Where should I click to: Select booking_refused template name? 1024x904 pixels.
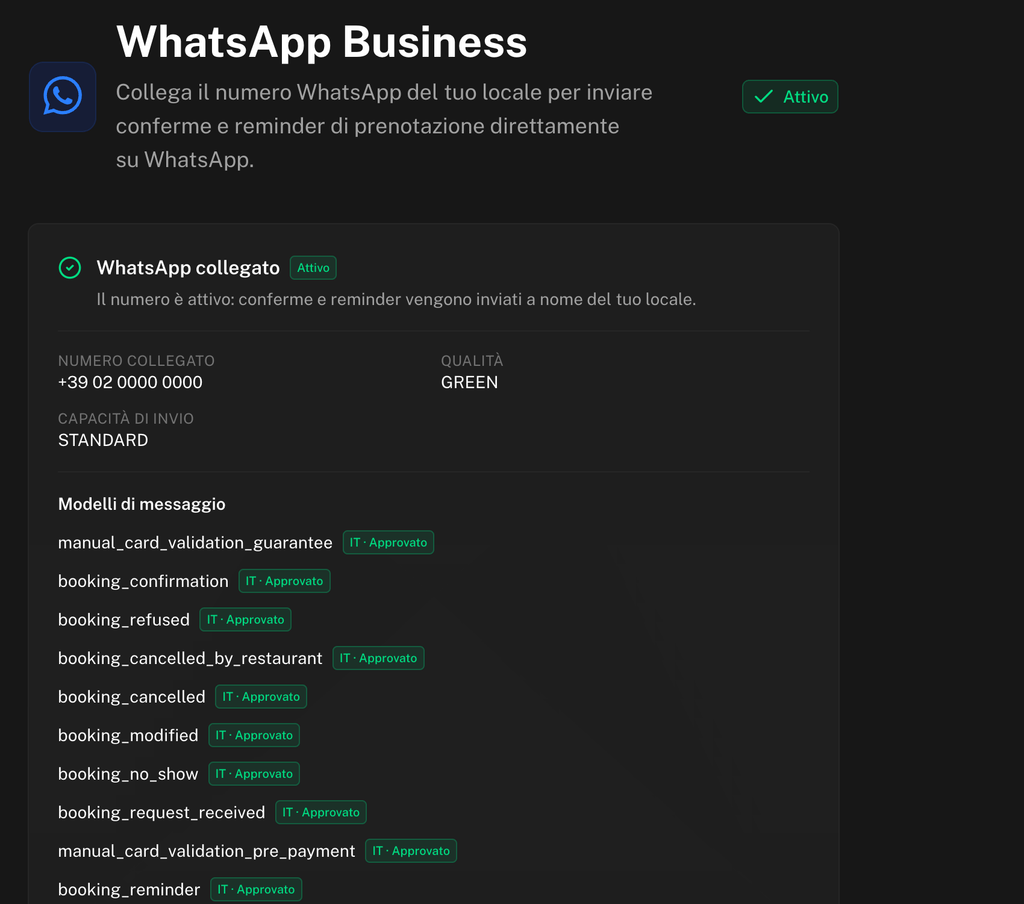tap(123, 620)
